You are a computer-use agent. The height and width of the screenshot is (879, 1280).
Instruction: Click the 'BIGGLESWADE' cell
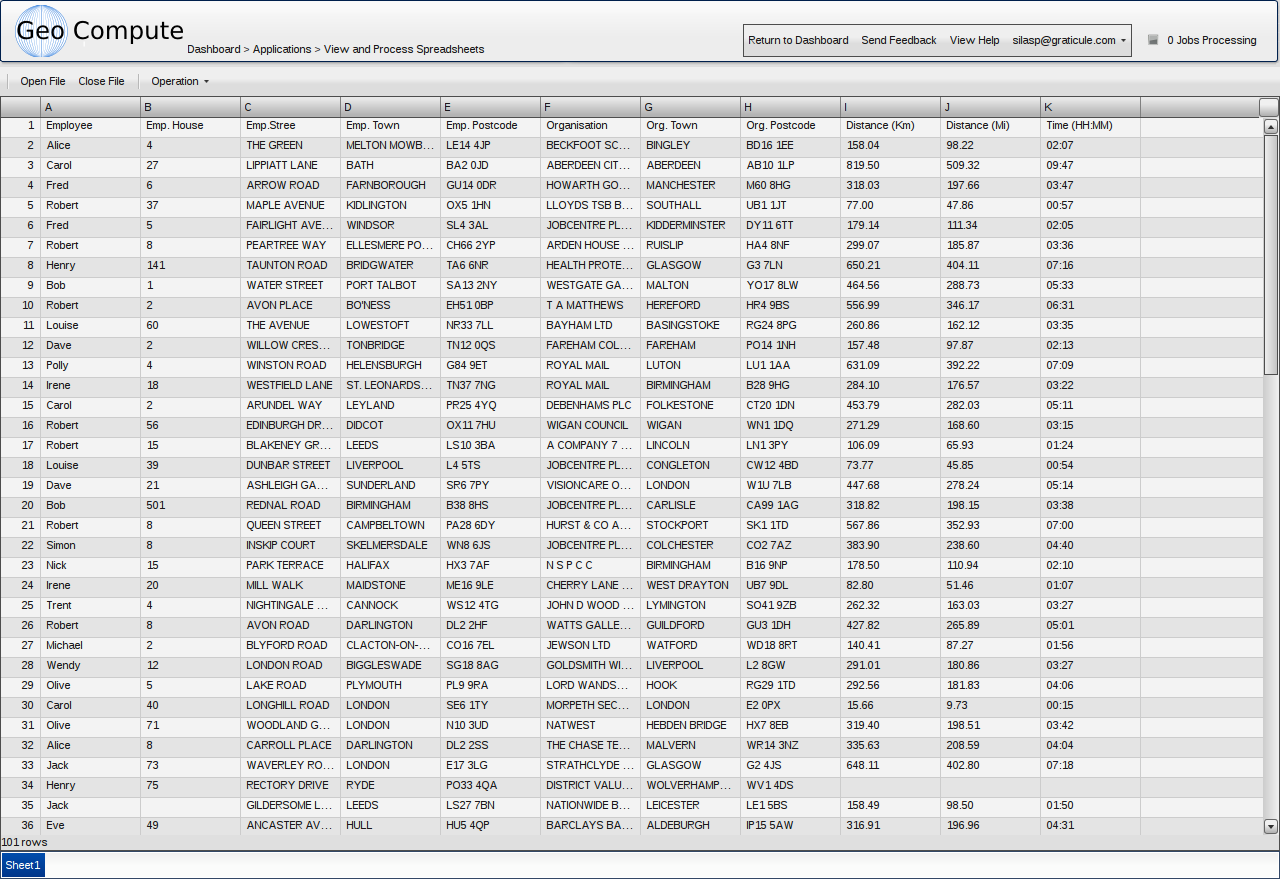tap(391, 665)
